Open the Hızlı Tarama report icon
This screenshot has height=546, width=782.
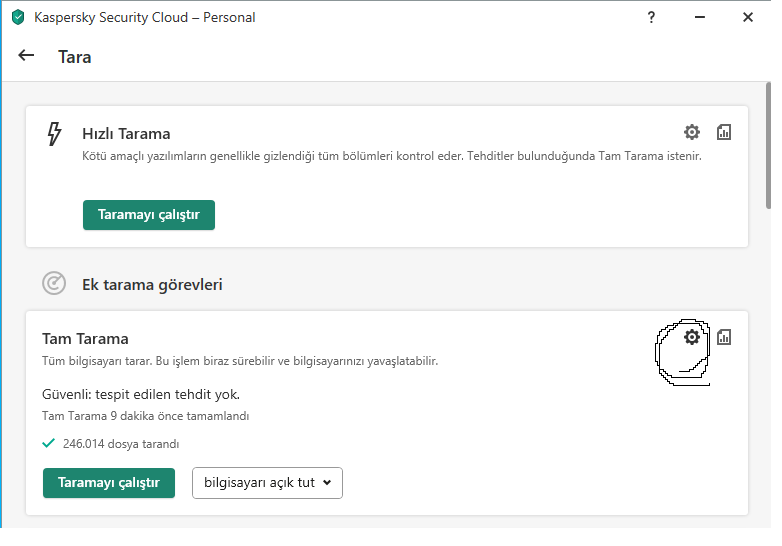724,132
